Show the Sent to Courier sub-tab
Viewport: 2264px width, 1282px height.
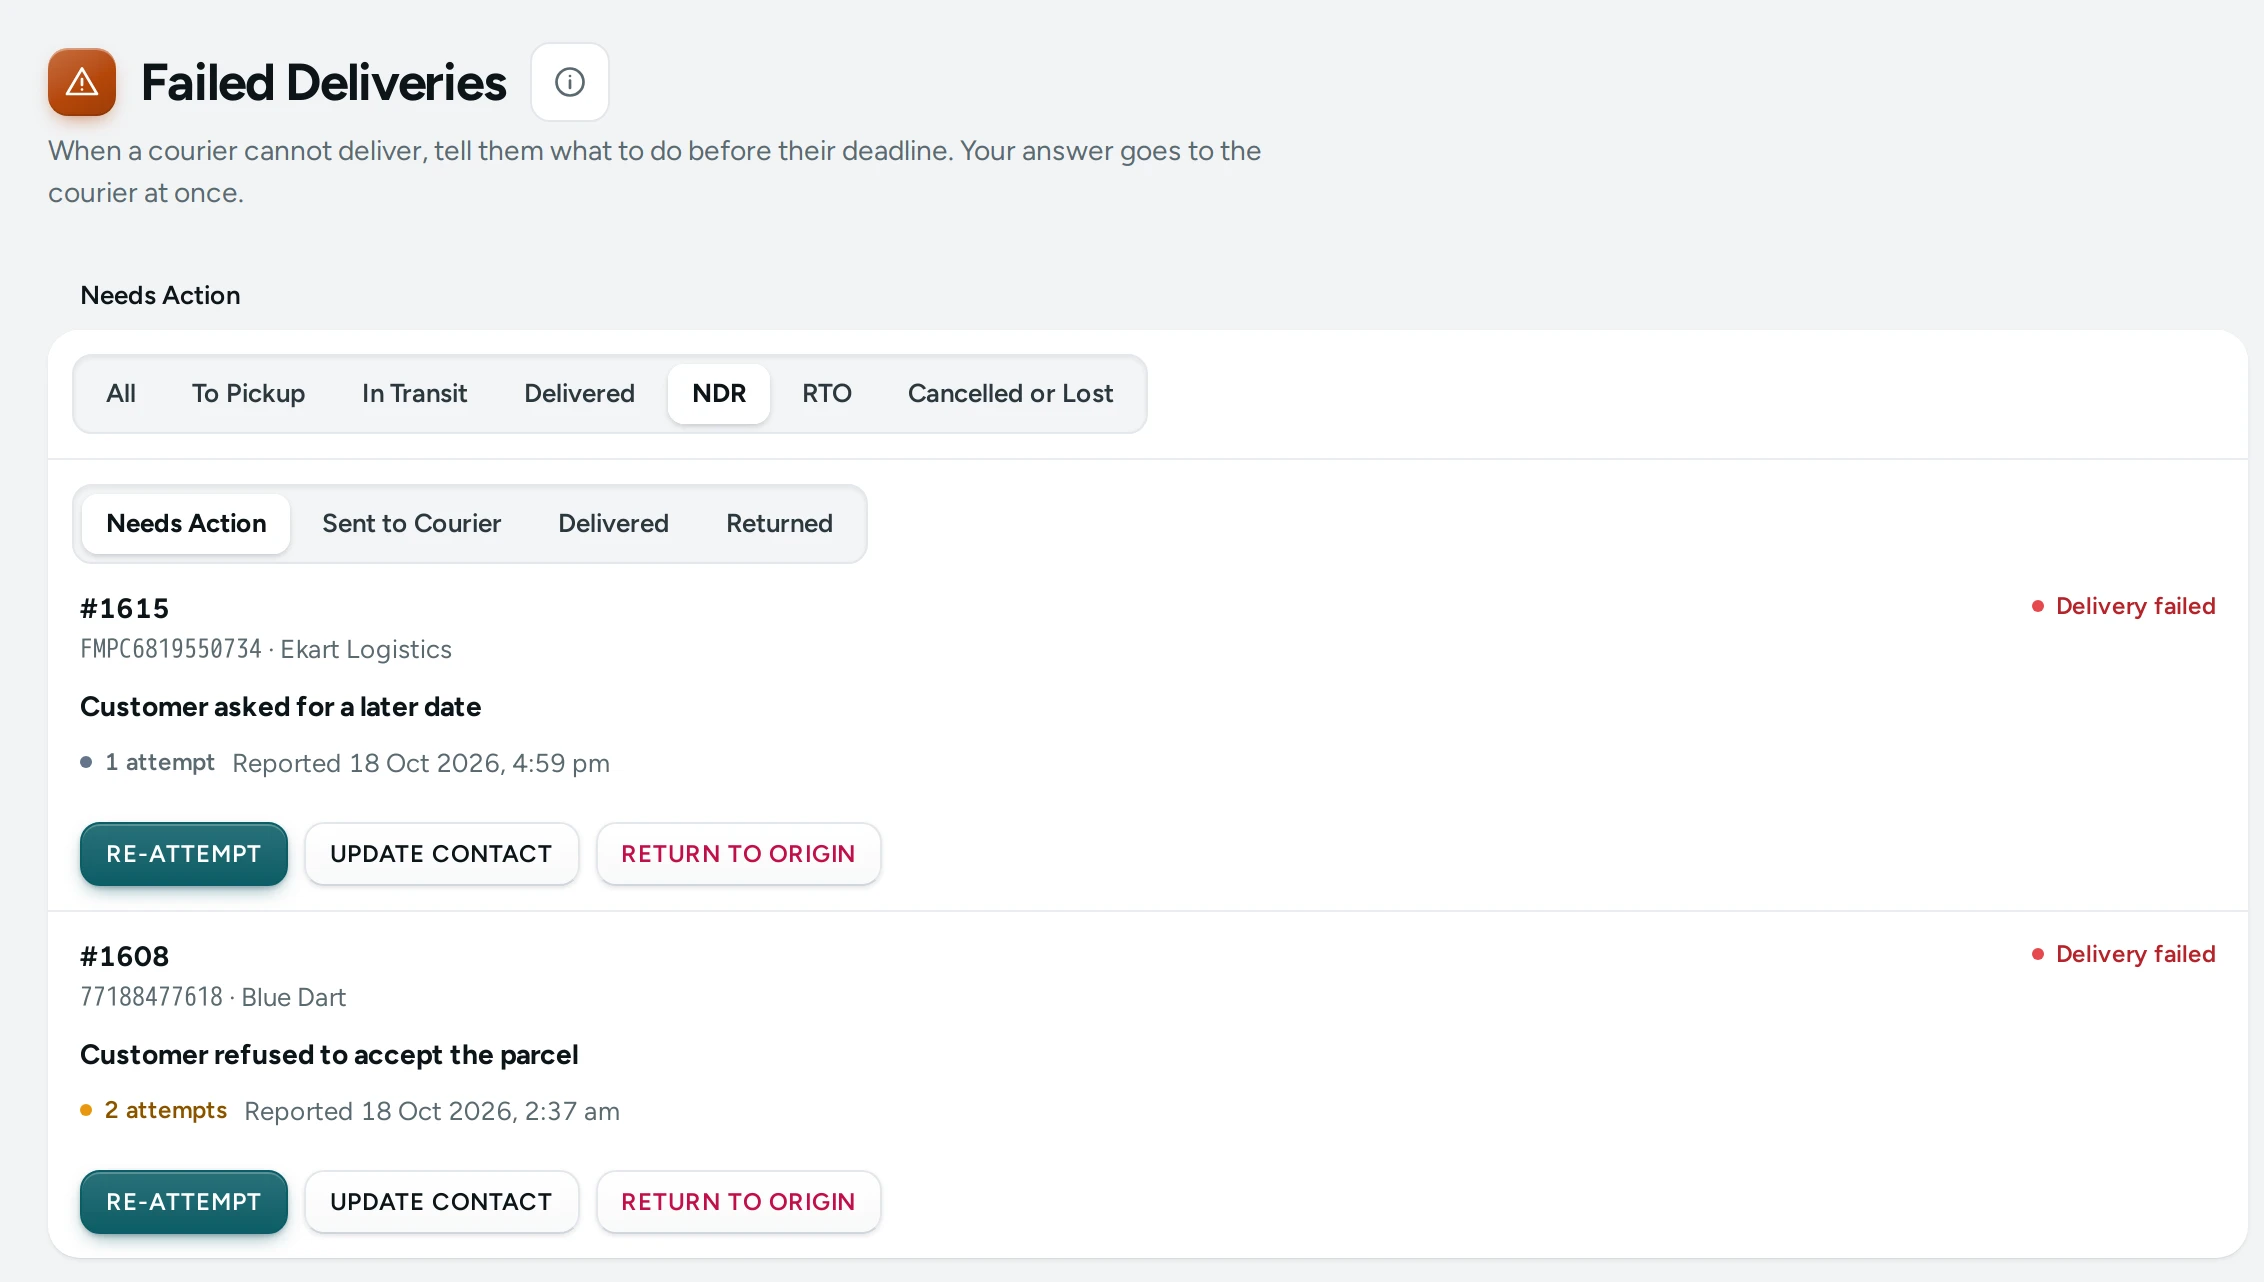(411, 524)
